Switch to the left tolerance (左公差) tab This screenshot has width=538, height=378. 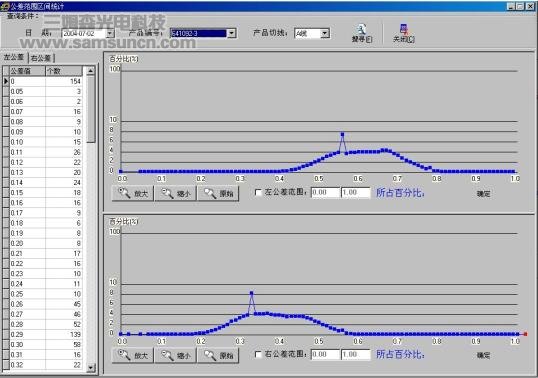(14, 57)
